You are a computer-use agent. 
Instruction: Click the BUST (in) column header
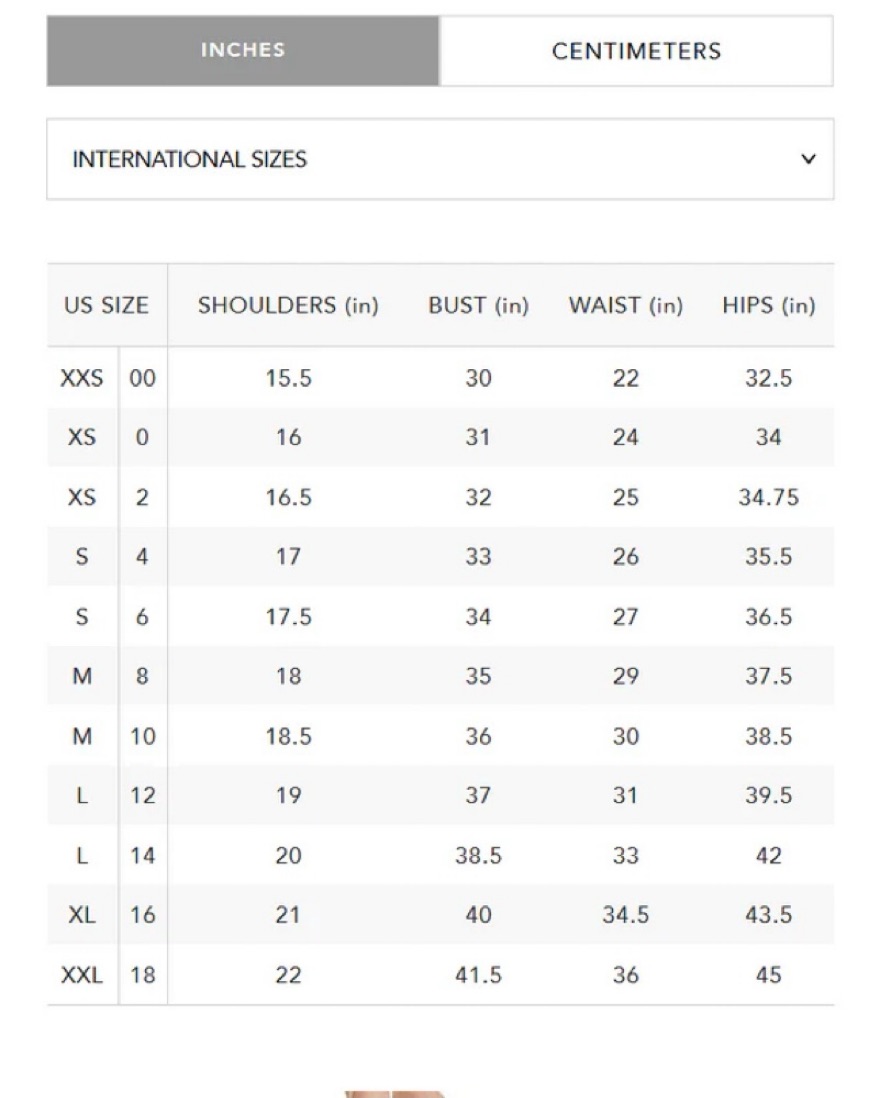point(478,306)
